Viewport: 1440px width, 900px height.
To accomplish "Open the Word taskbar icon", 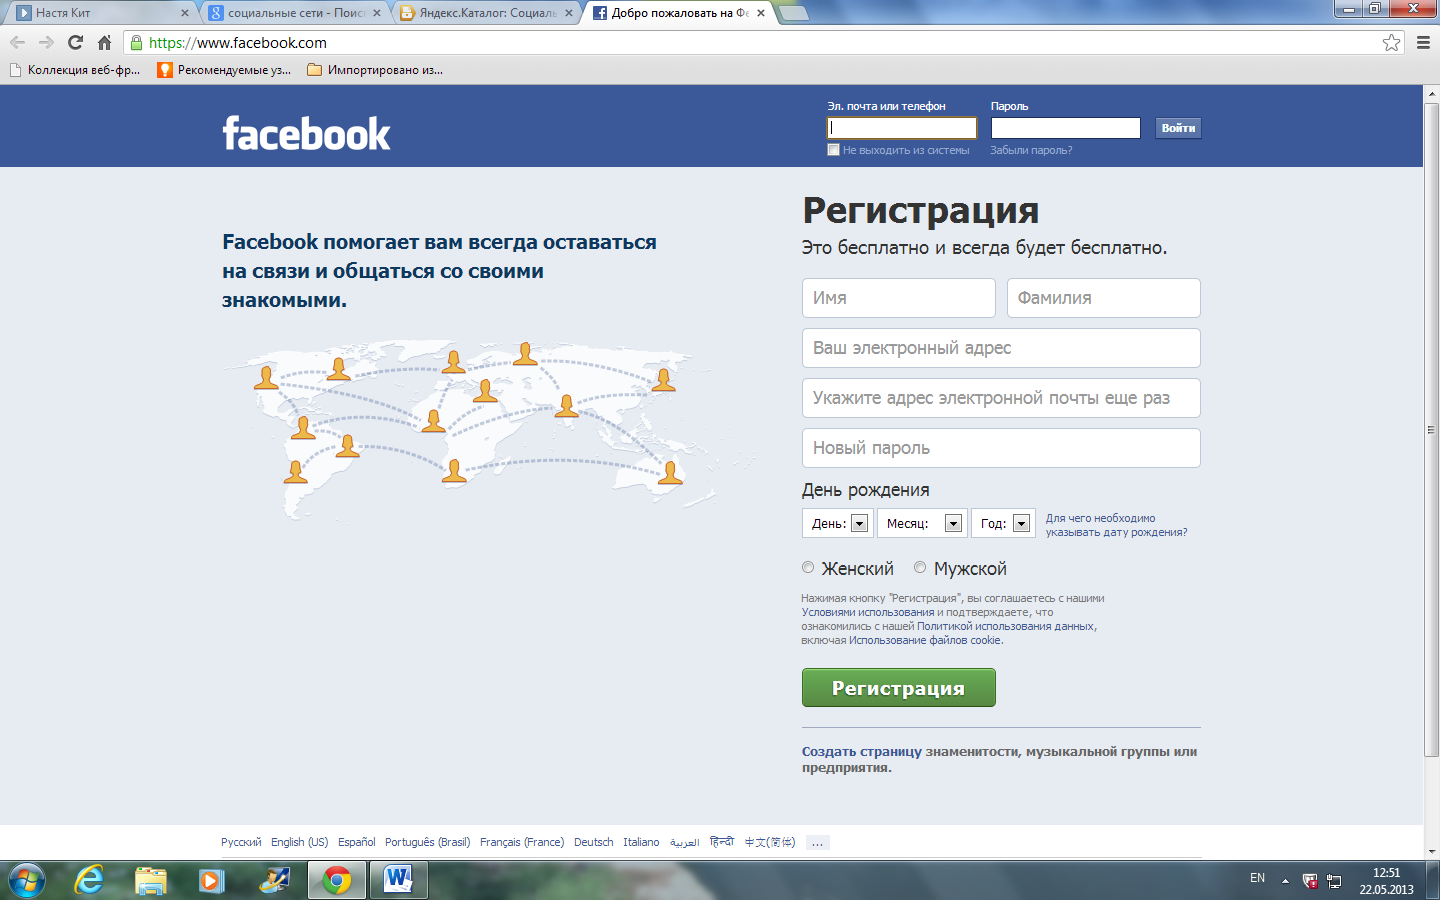I will pos(398,880).
